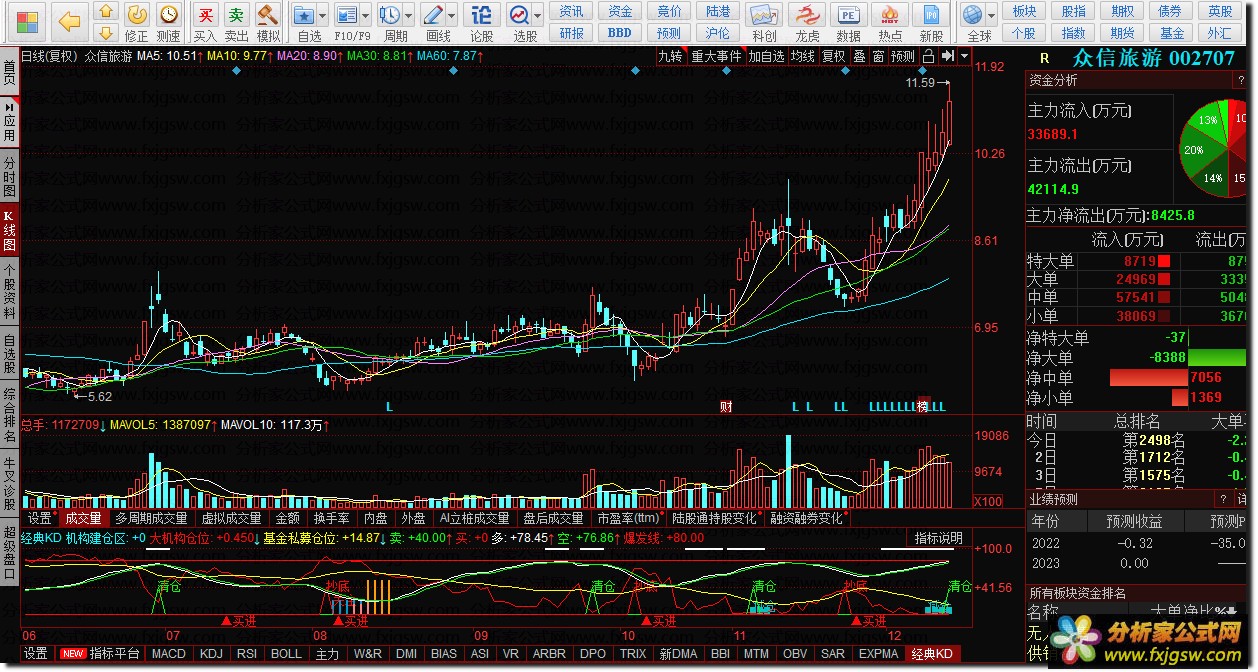Toggle 重大事件 major events markers

point(717,56)
